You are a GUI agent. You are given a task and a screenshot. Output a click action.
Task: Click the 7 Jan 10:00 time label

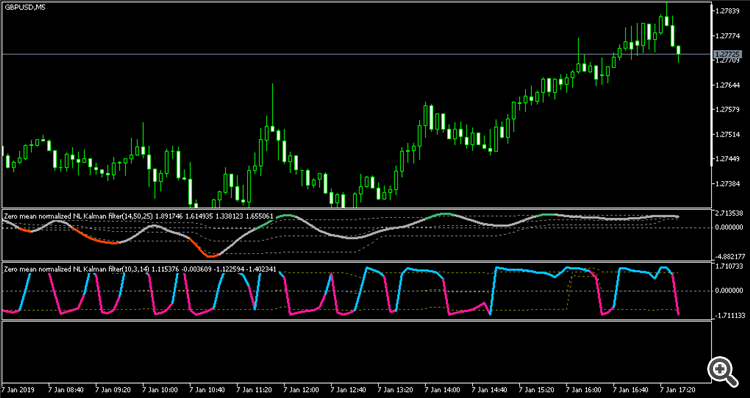click(x=160, y=390)
